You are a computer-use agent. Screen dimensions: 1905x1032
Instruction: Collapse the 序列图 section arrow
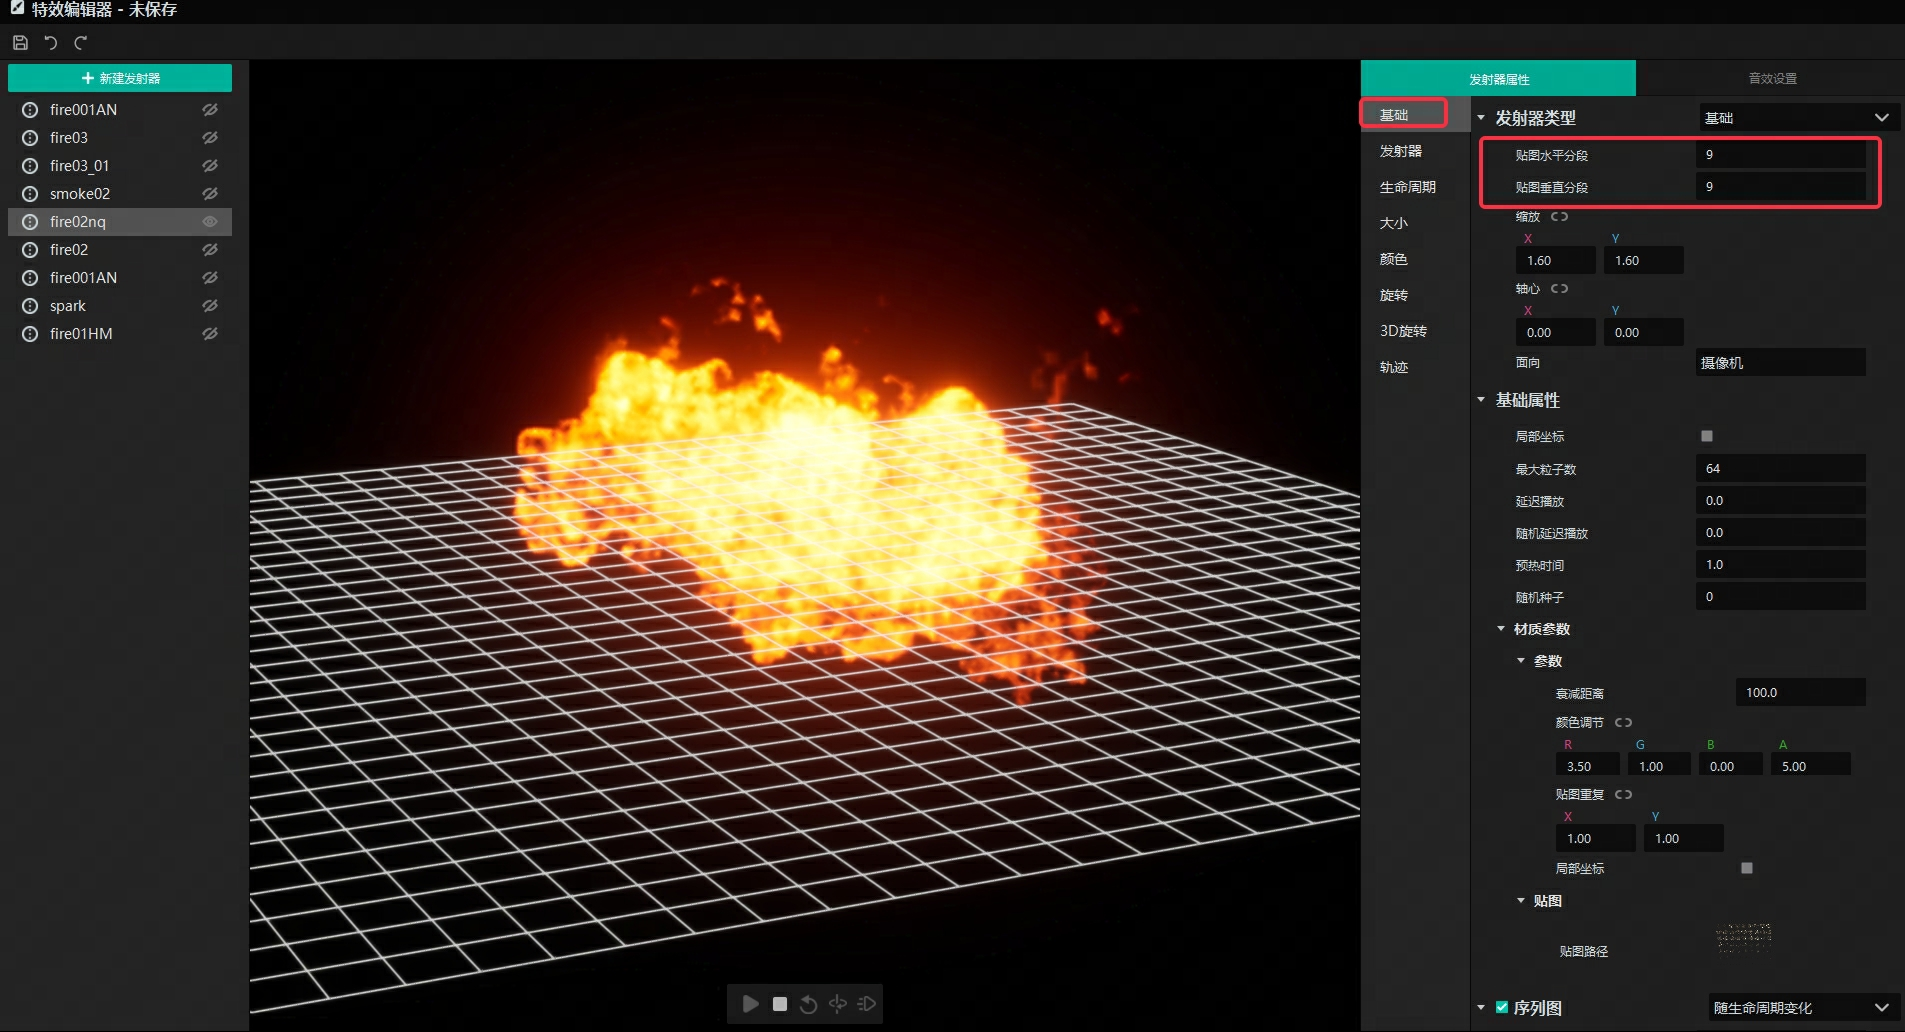(1481, 1007)
